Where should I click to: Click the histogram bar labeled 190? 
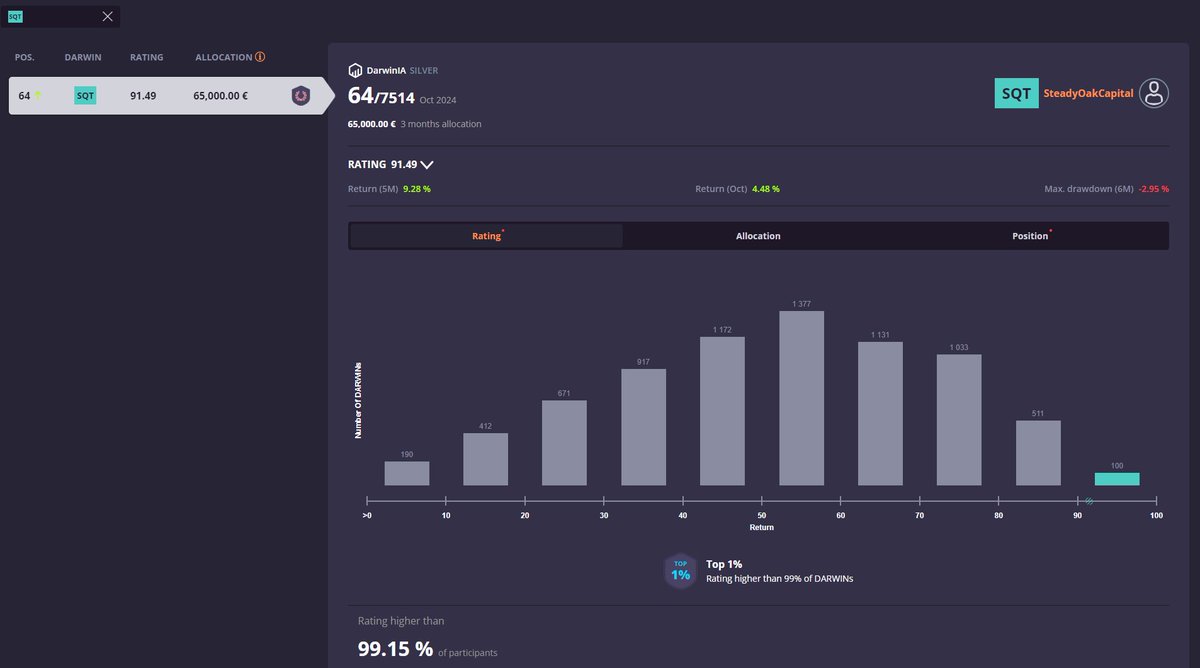(x=407, y=473)
